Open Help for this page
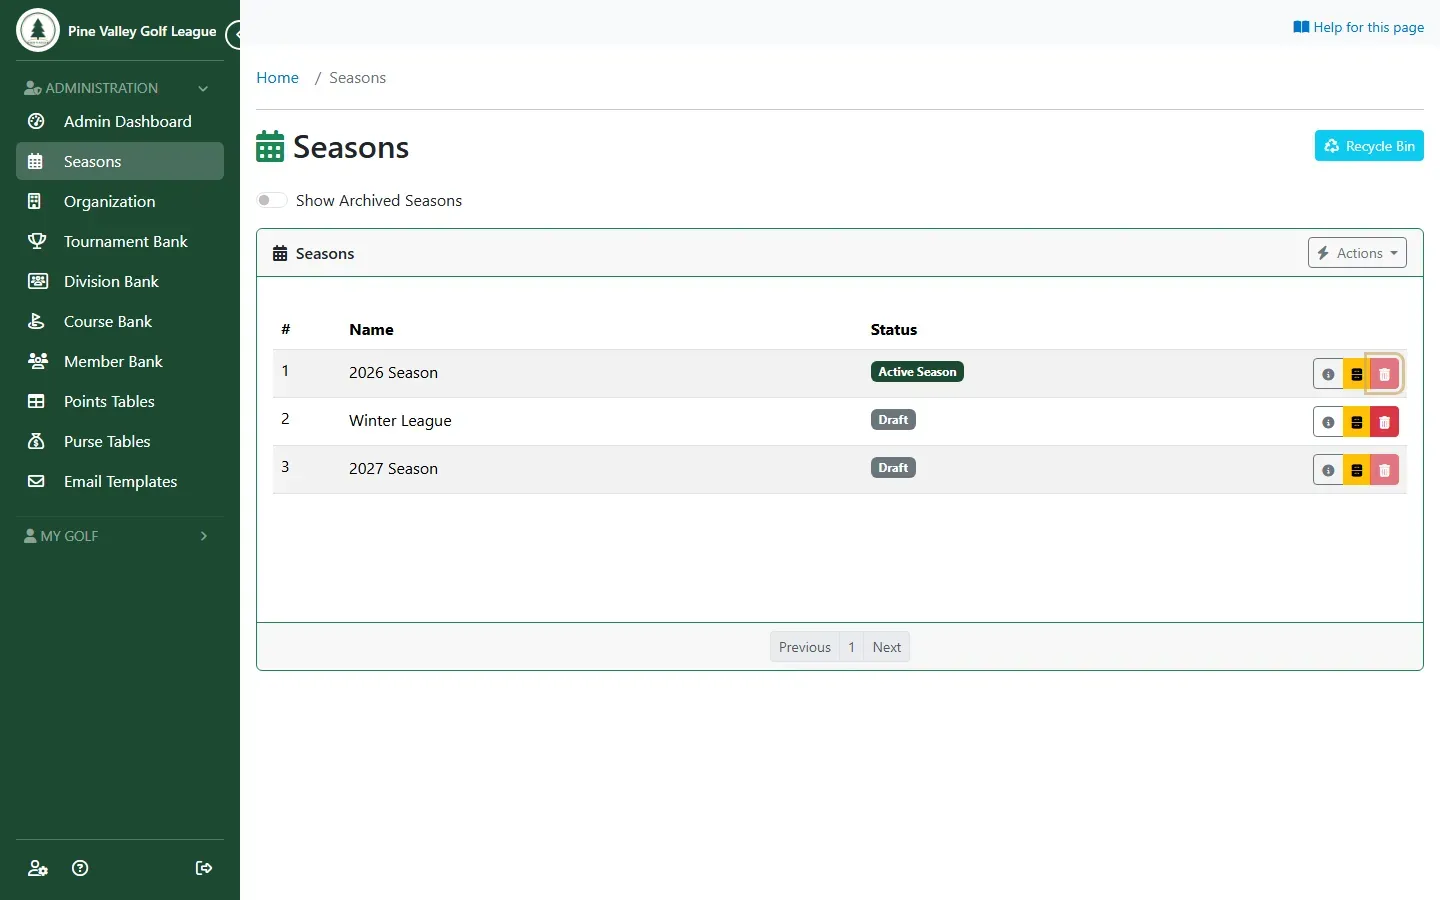The height and width of the screenshot is (900, 1440). (x=1358, y=27)
